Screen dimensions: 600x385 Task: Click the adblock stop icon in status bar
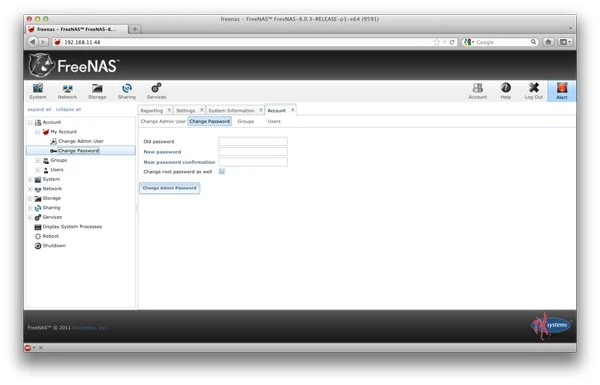(x=28, y=348)
